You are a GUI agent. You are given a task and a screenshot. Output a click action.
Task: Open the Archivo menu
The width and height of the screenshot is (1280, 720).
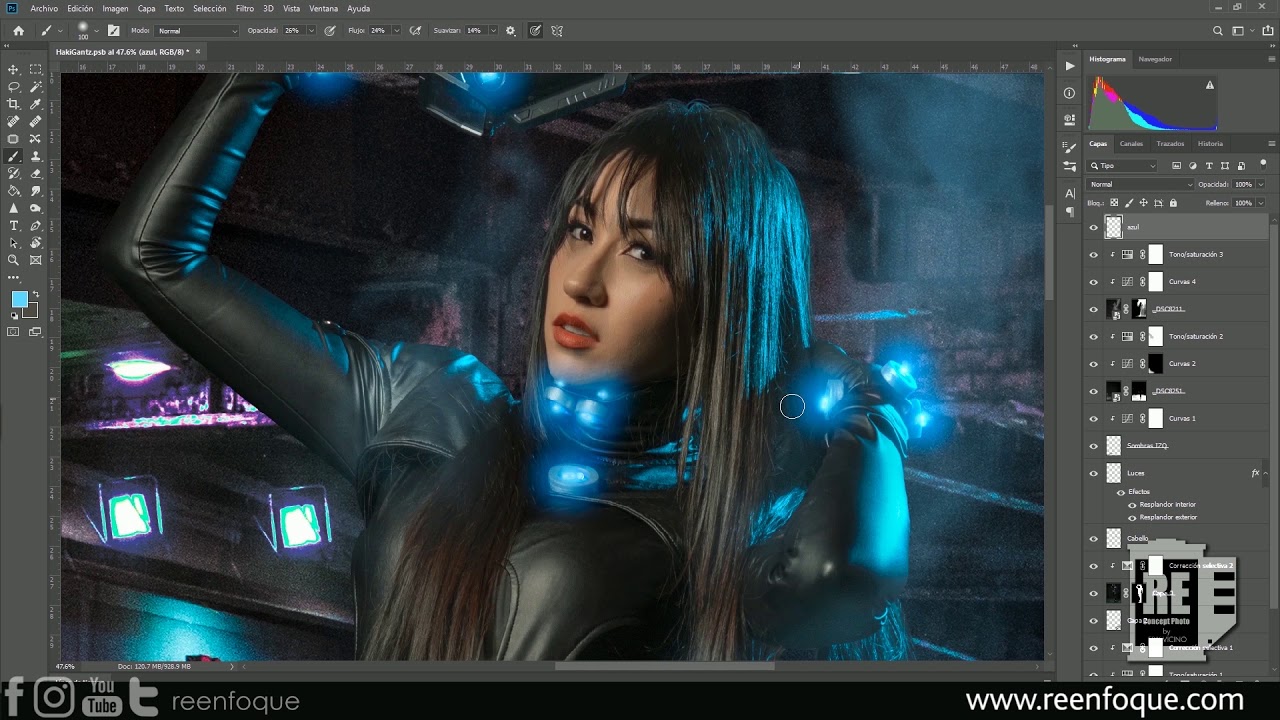tap(44, 8)
